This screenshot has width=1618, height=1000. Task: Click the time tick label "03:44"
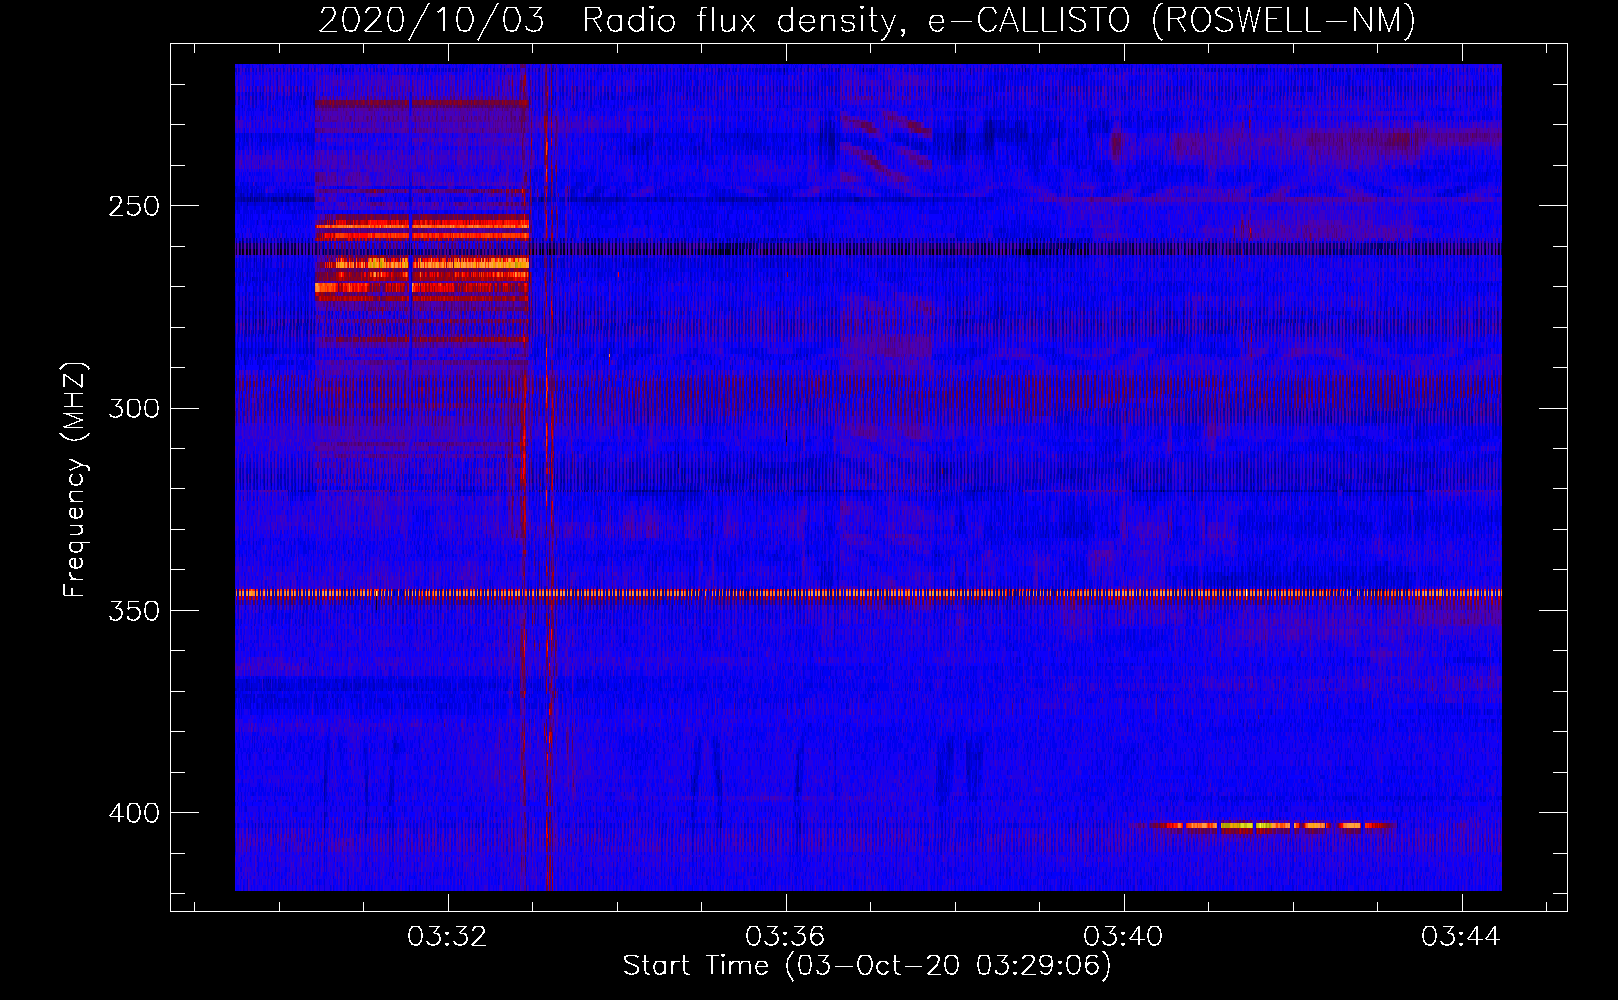point(1461,936)
